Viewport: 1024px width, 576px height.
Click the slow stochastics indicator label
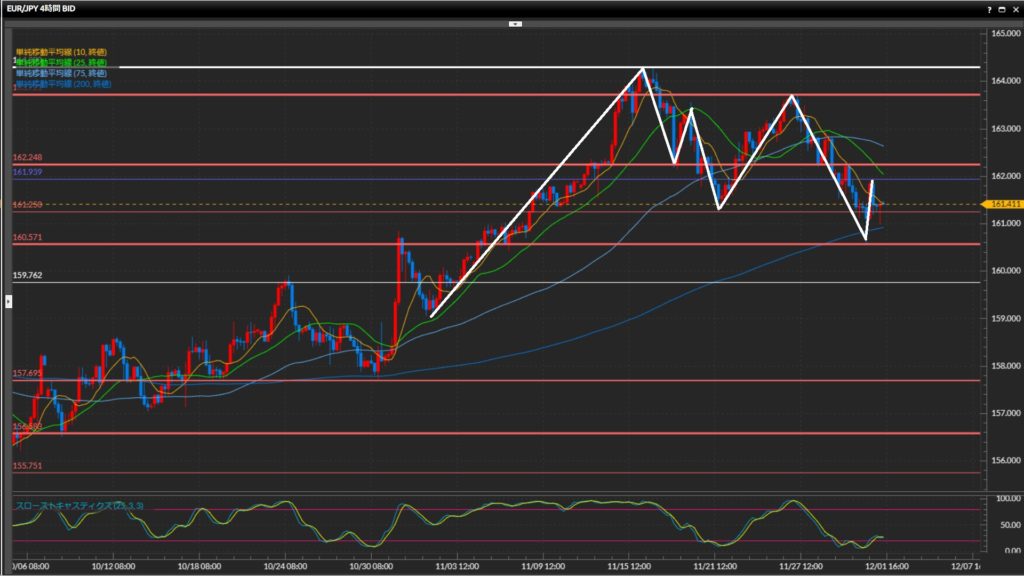click(80, 507)
